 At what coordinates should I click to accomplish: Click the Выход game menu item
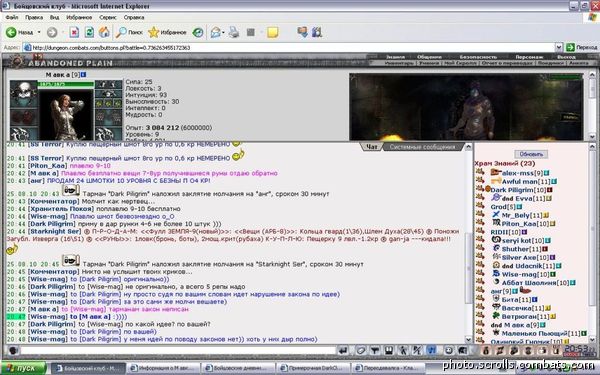point(566,57)
